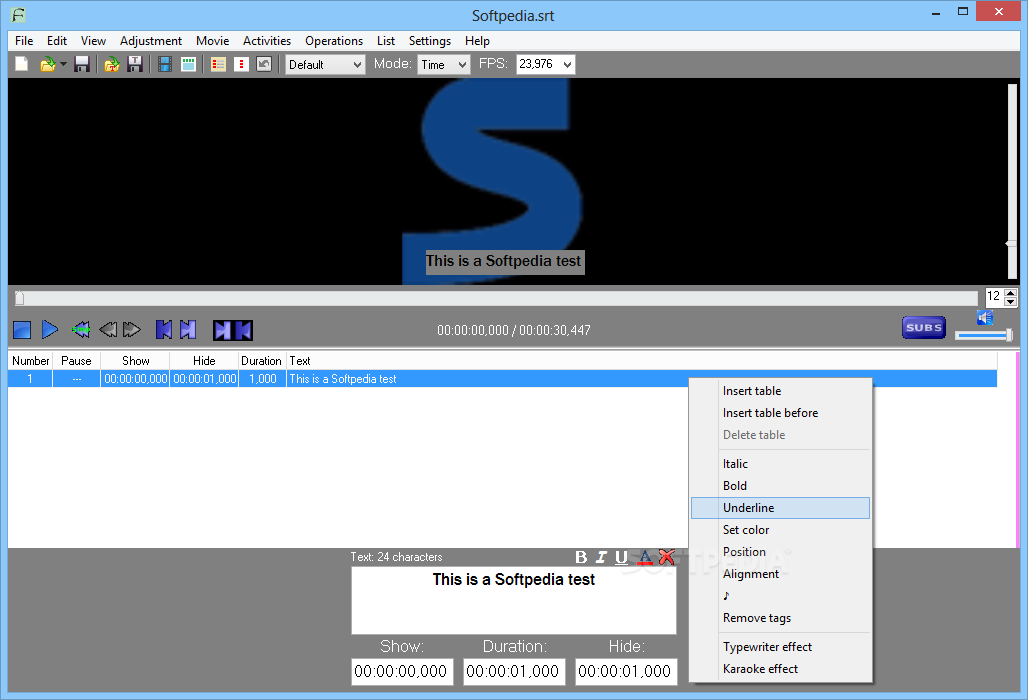
Task: Click the Bold B editor icon
Action: pos(581,557)
